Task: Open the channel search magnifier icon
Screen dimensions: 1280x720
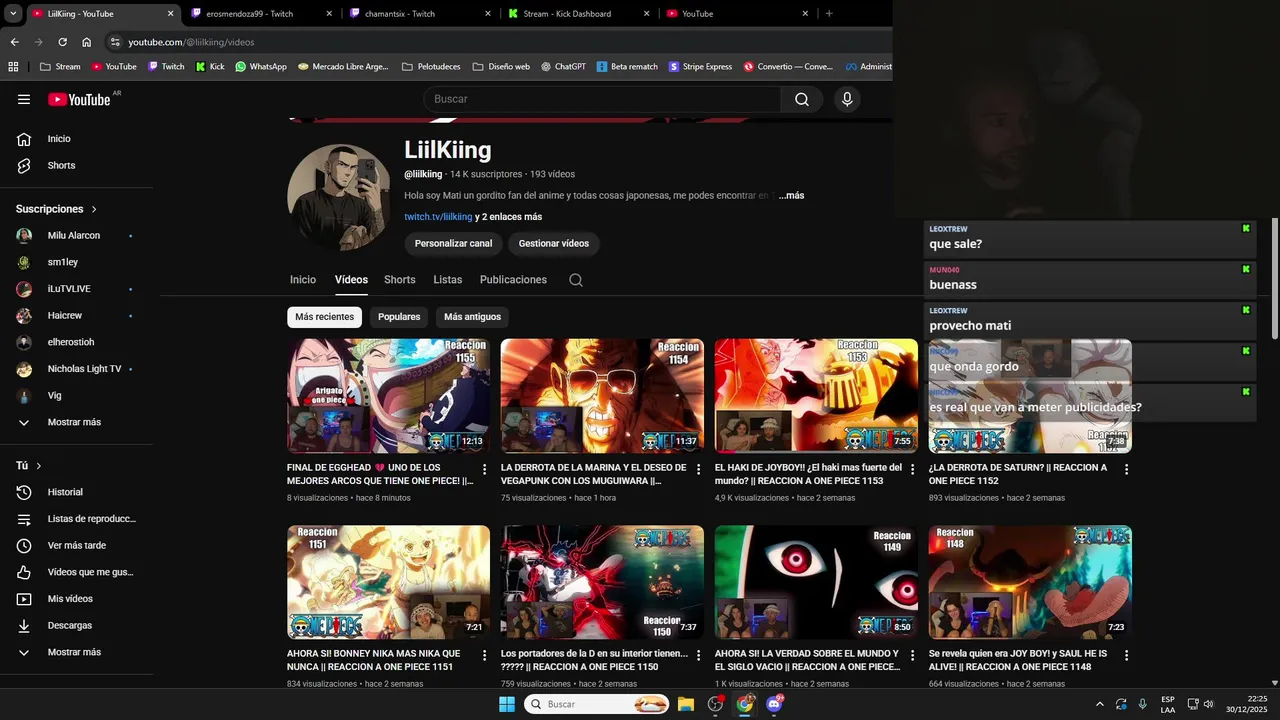Action: pos(576,280)
